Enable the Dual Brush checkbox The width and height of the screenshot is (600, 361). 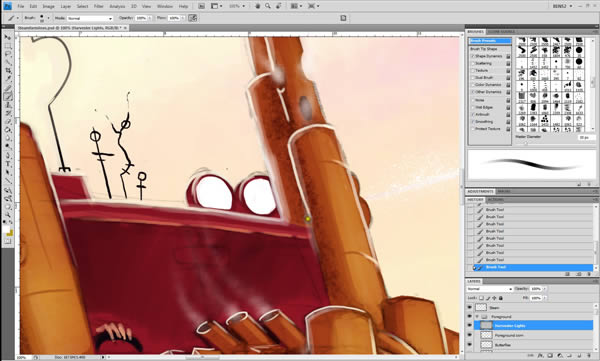pyautogui.click(x=473, y=78)
